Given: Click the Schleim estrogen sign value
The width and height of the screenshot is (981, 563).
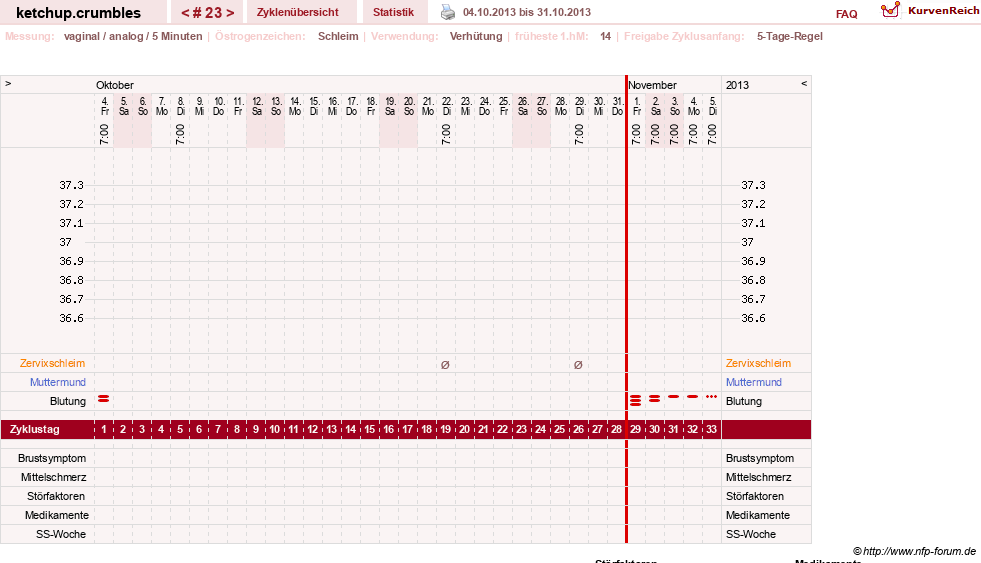Looking at the screenshot, I should point(338,36).
